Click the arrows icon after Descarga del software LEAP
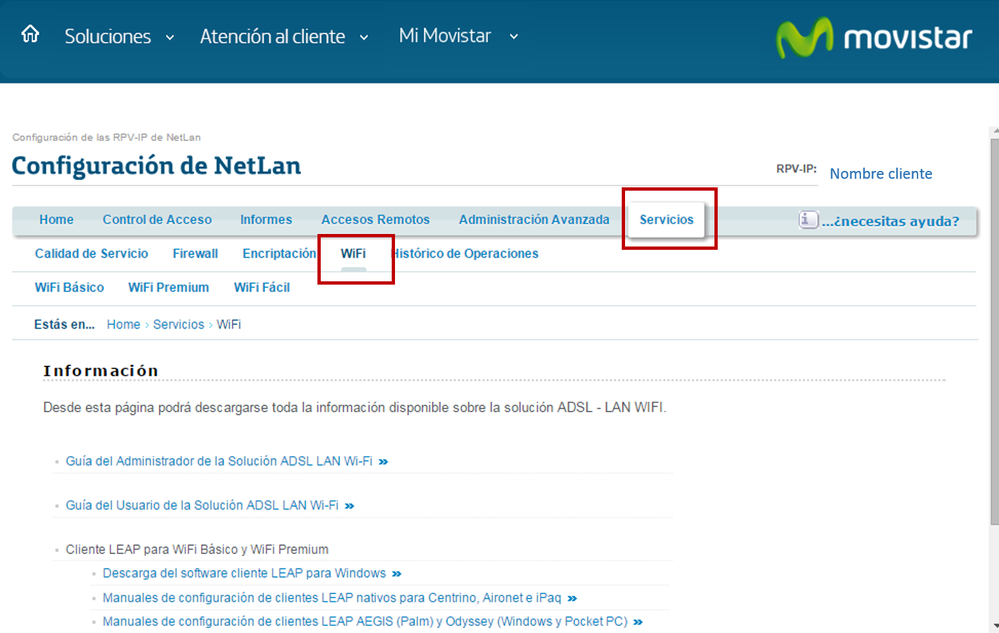999x633 pixels. coord(396,573)
